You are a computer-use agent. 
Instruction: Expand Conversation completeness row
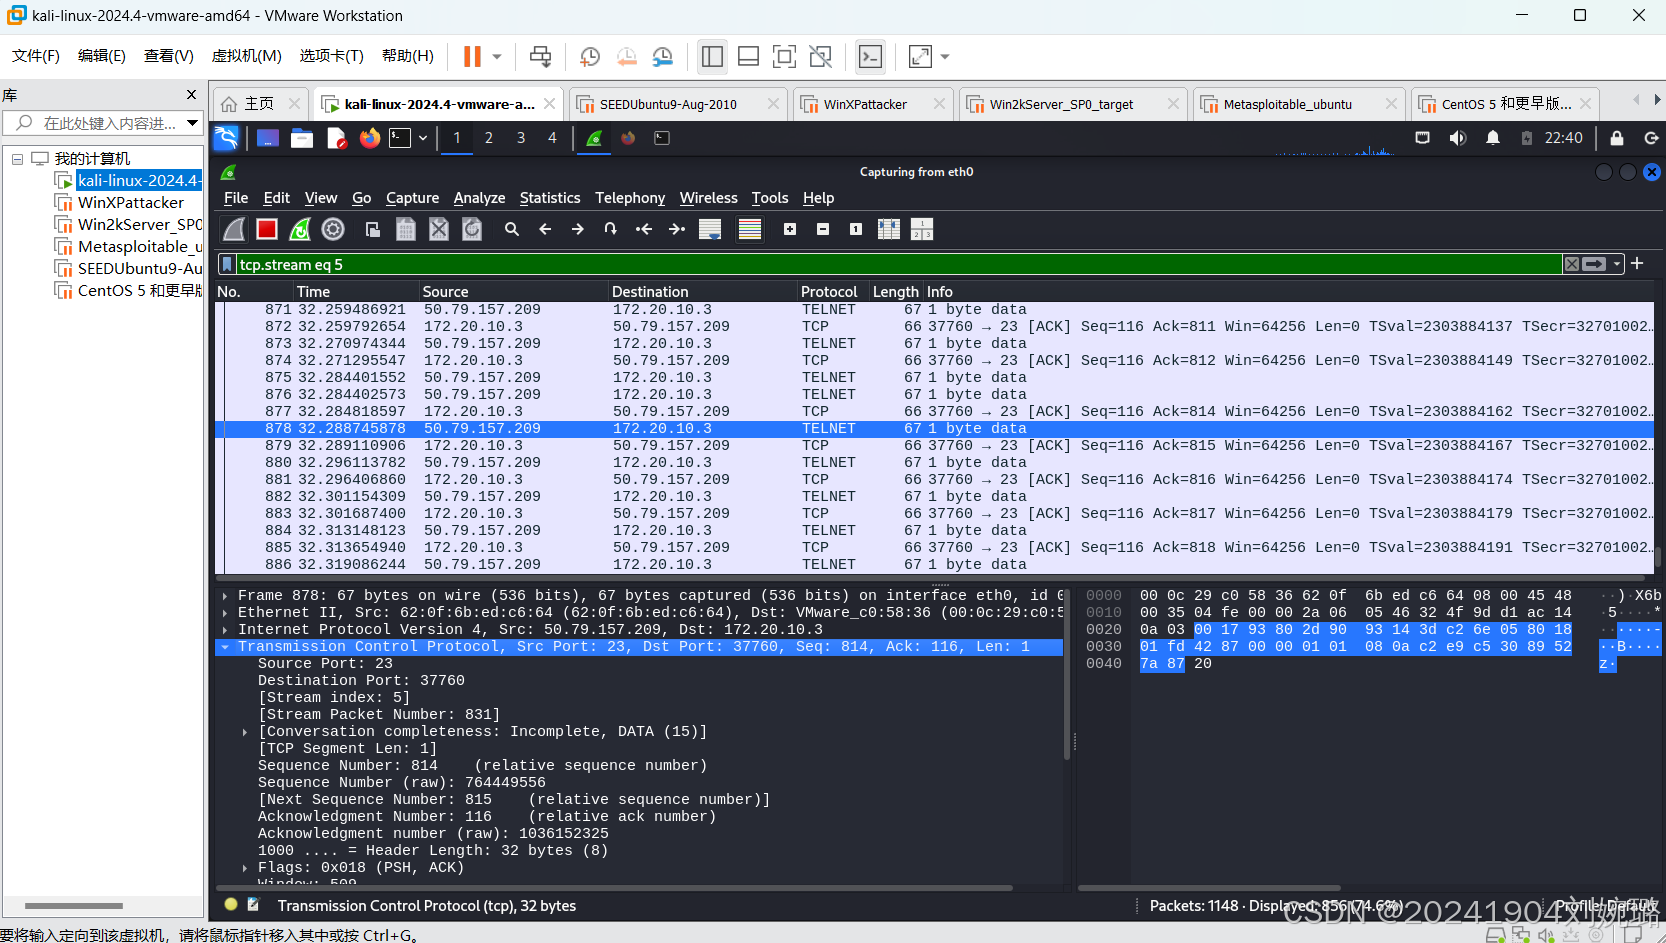pyautogui.click(x=245, y=732)
